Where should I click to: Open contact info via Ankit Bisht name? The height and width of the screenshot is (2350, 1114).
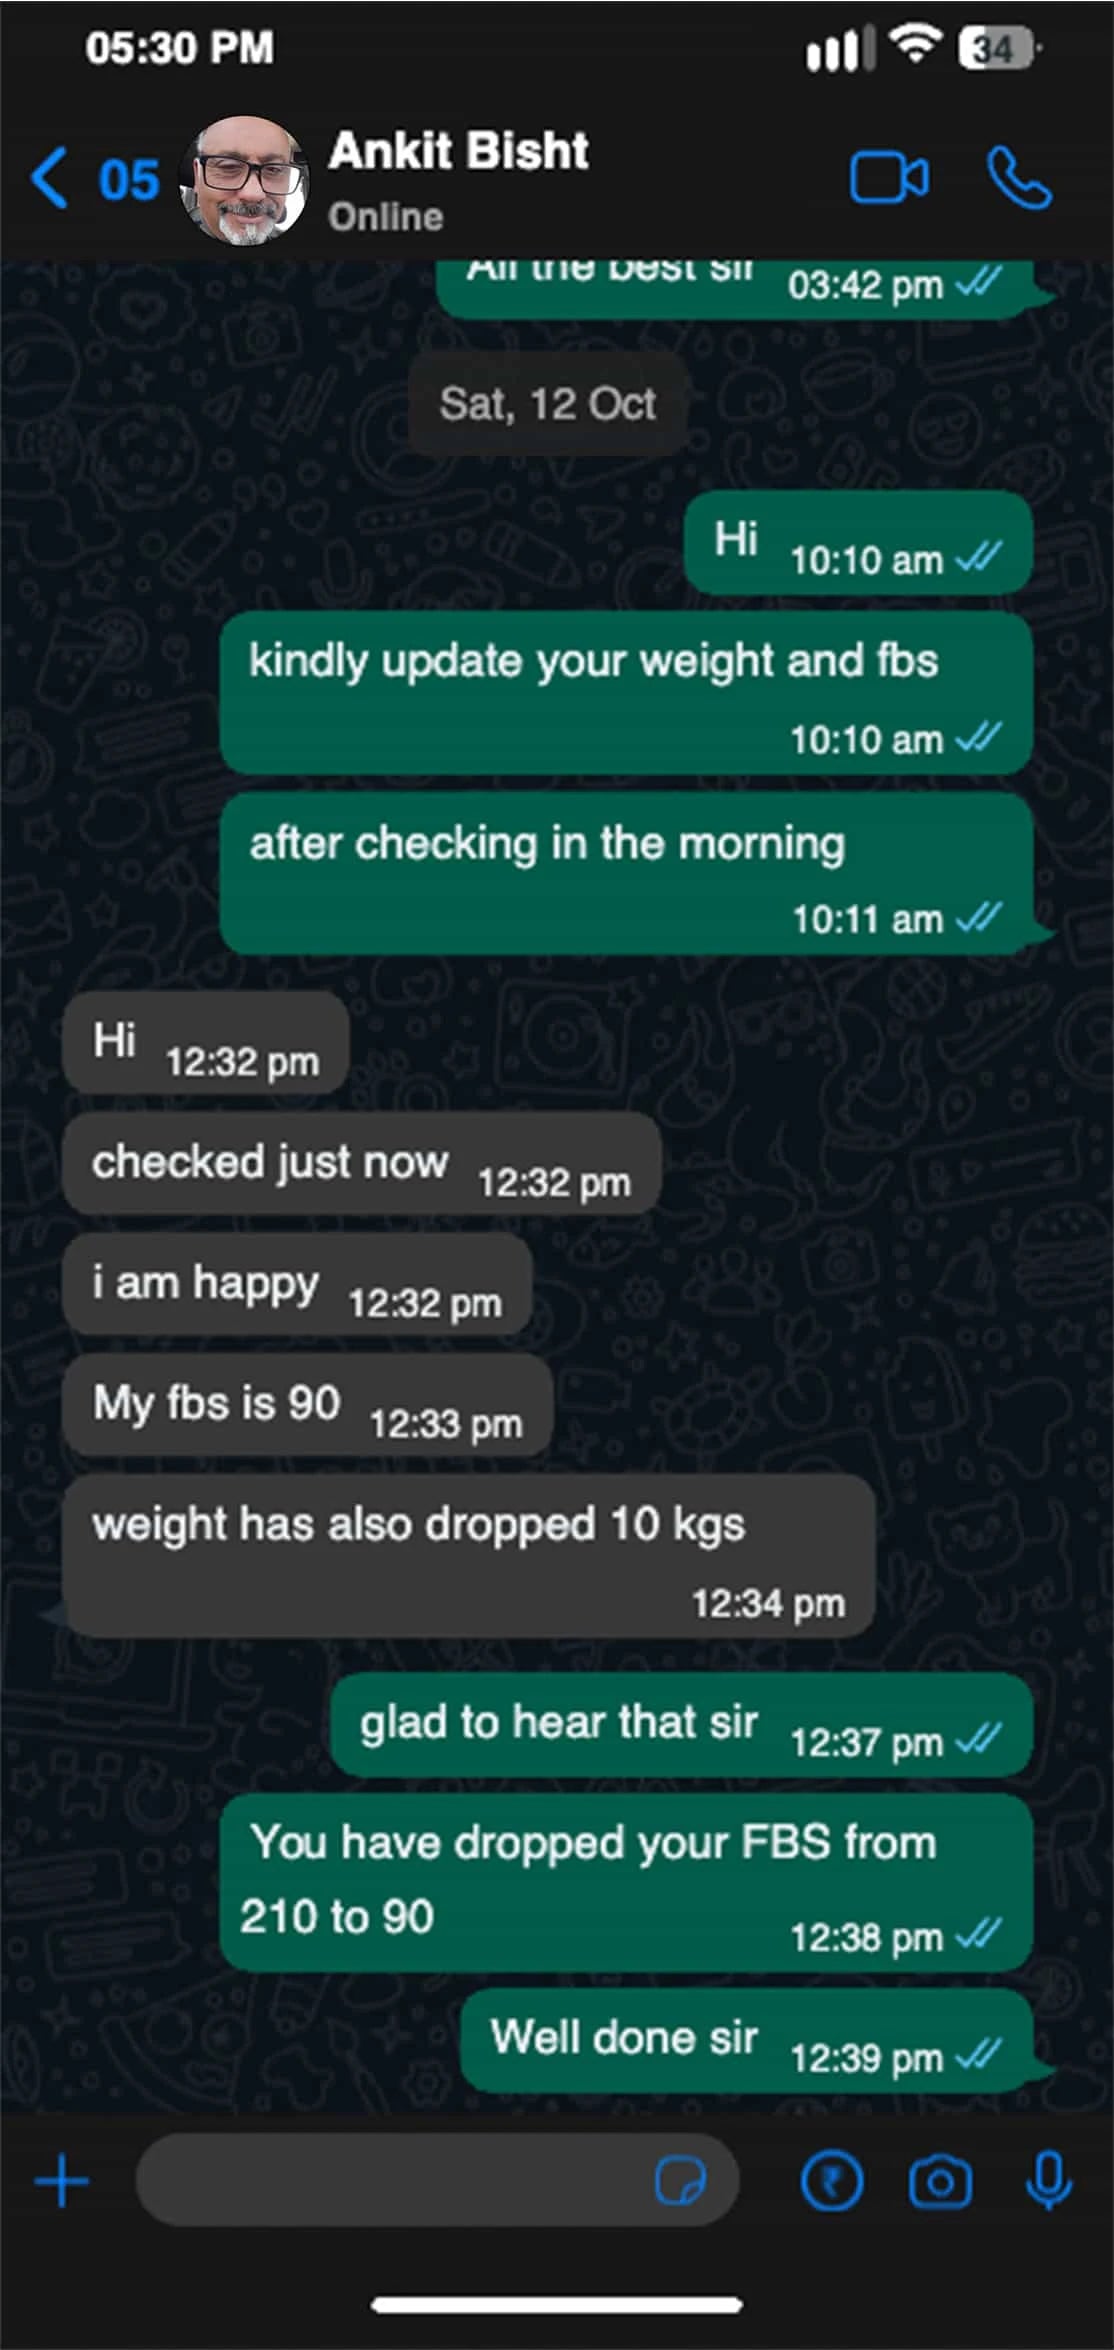[x=458, y=151]
